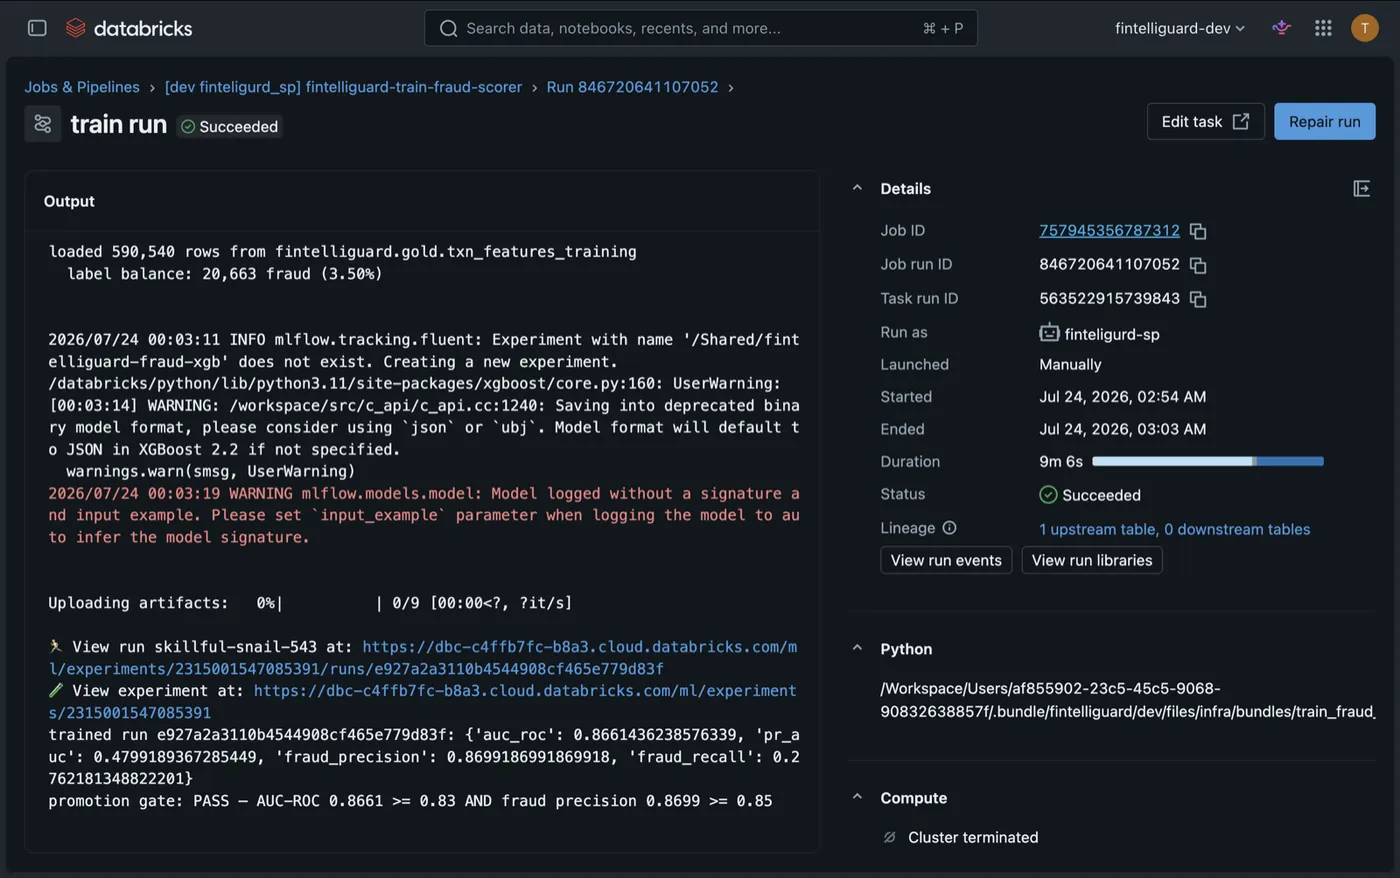Select the Job run ID number 846720641107052
The width and height of the screenshot is (1400, 878).
(1109, 264)
